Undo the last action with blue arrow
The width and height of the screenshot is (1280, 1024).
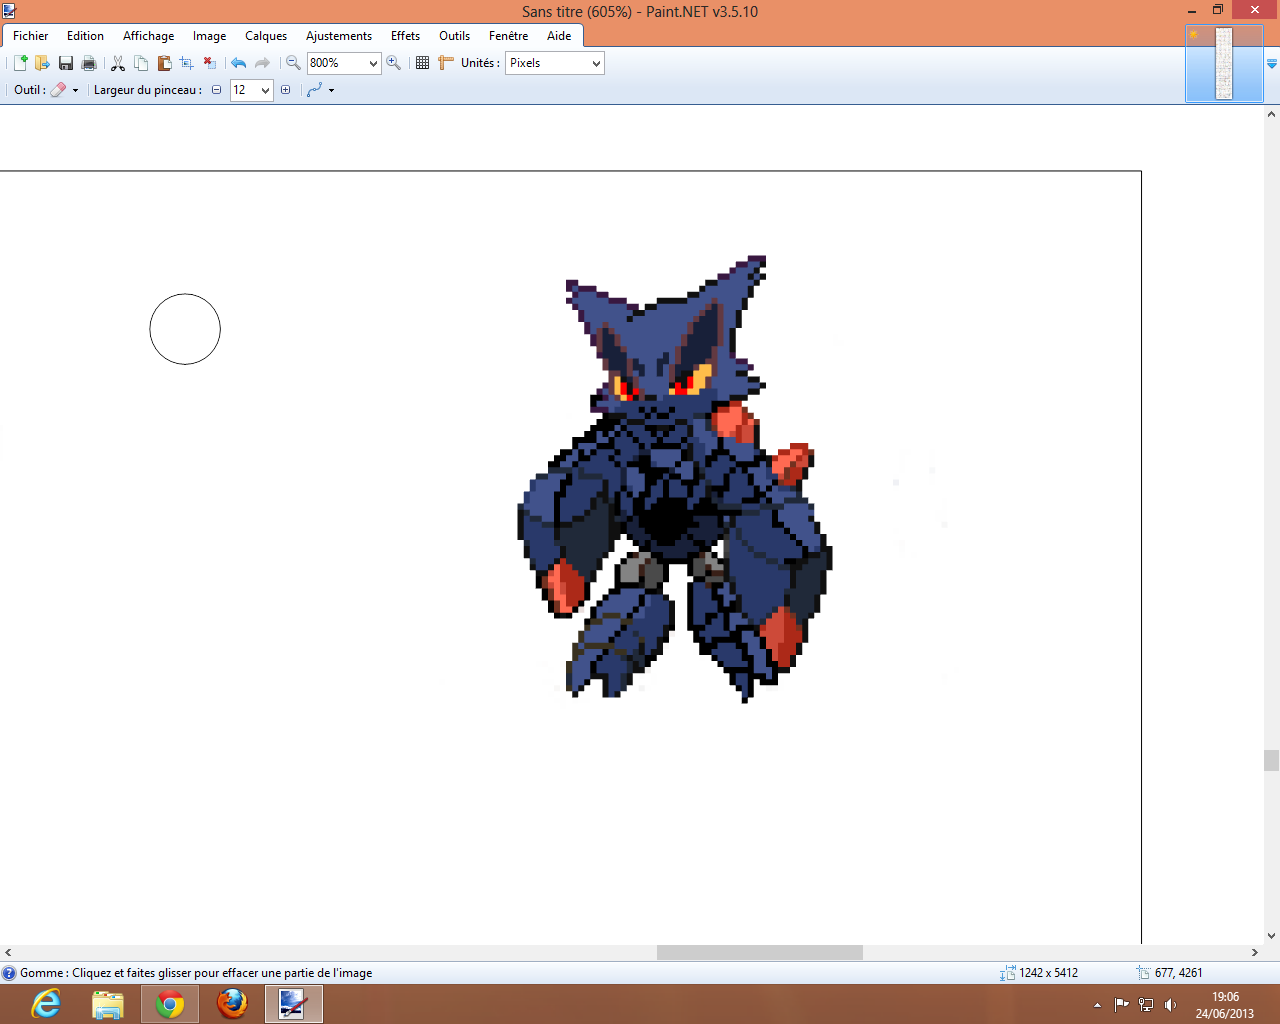238,63
